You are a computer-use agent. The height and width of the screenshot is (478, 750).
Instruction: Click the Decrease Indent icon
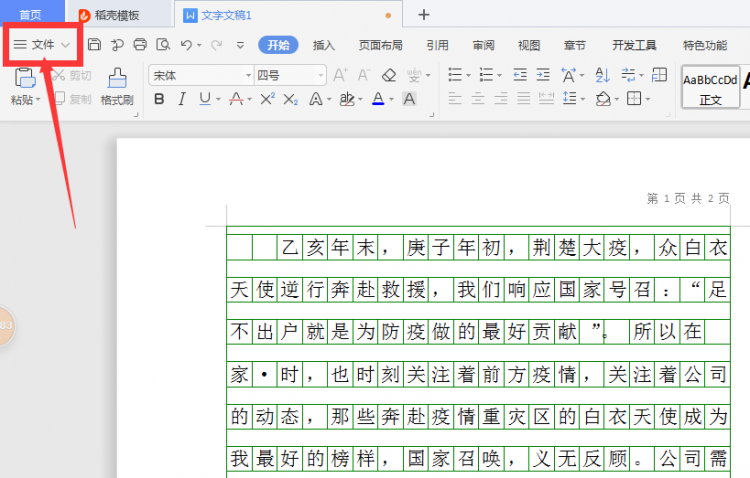tap(520, 75)
